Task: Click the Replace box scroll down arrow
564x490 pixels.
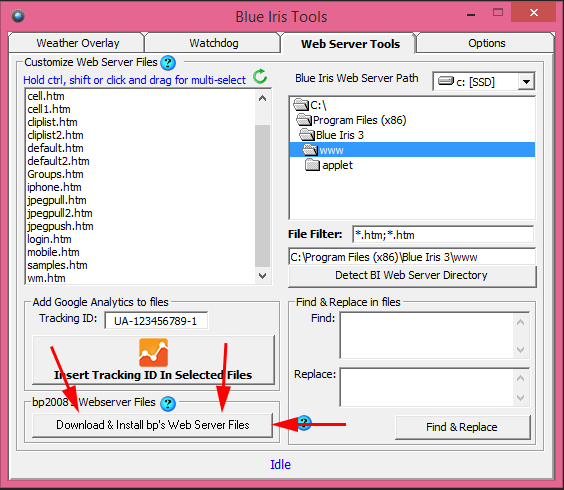Action: click(520, 397)
